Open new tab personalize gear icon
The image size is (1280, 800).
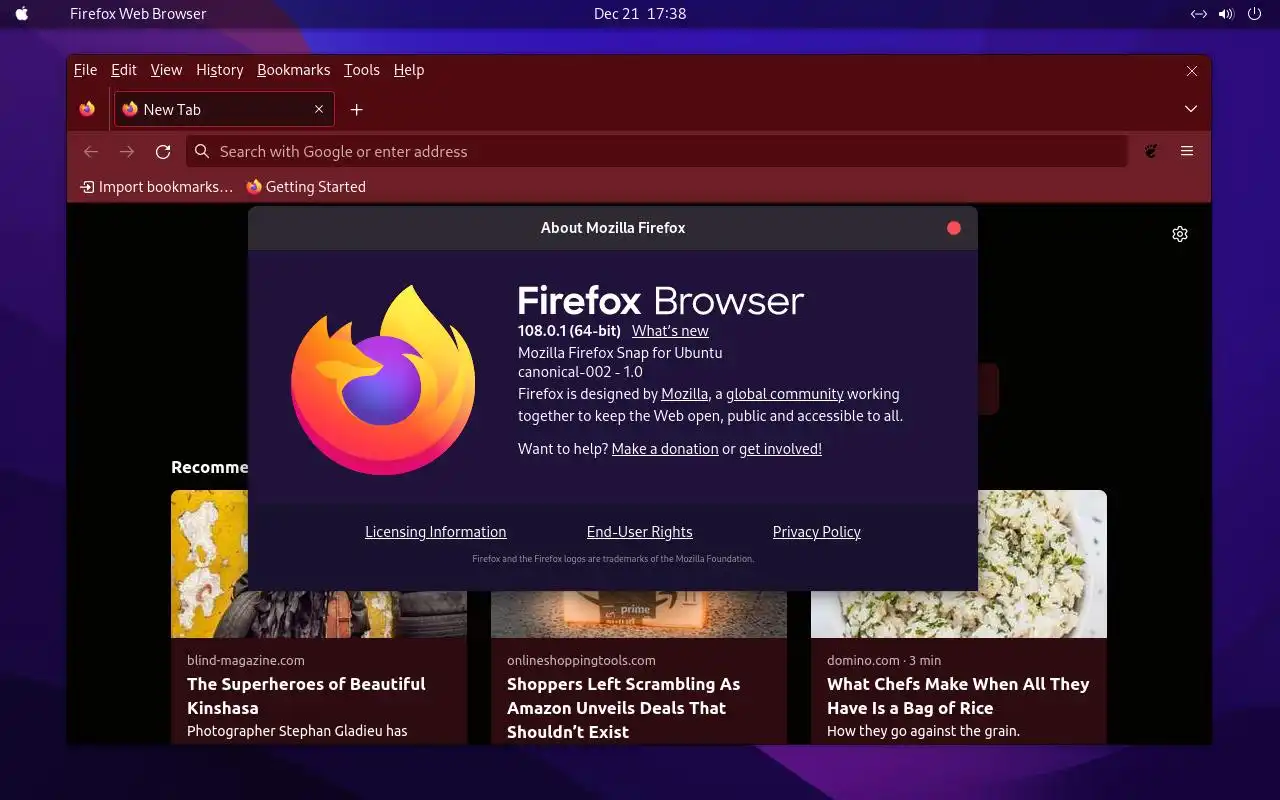pos(1180,234)
